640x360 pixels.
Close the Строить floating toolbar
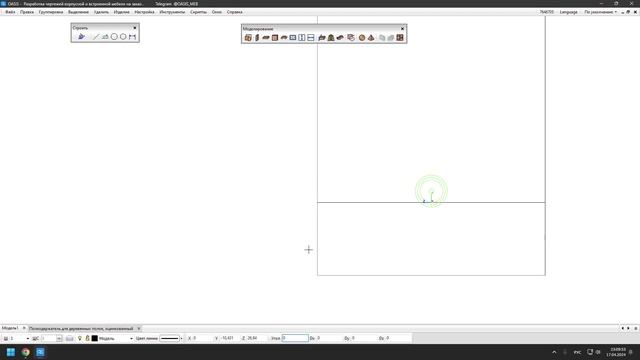[135, 28]
